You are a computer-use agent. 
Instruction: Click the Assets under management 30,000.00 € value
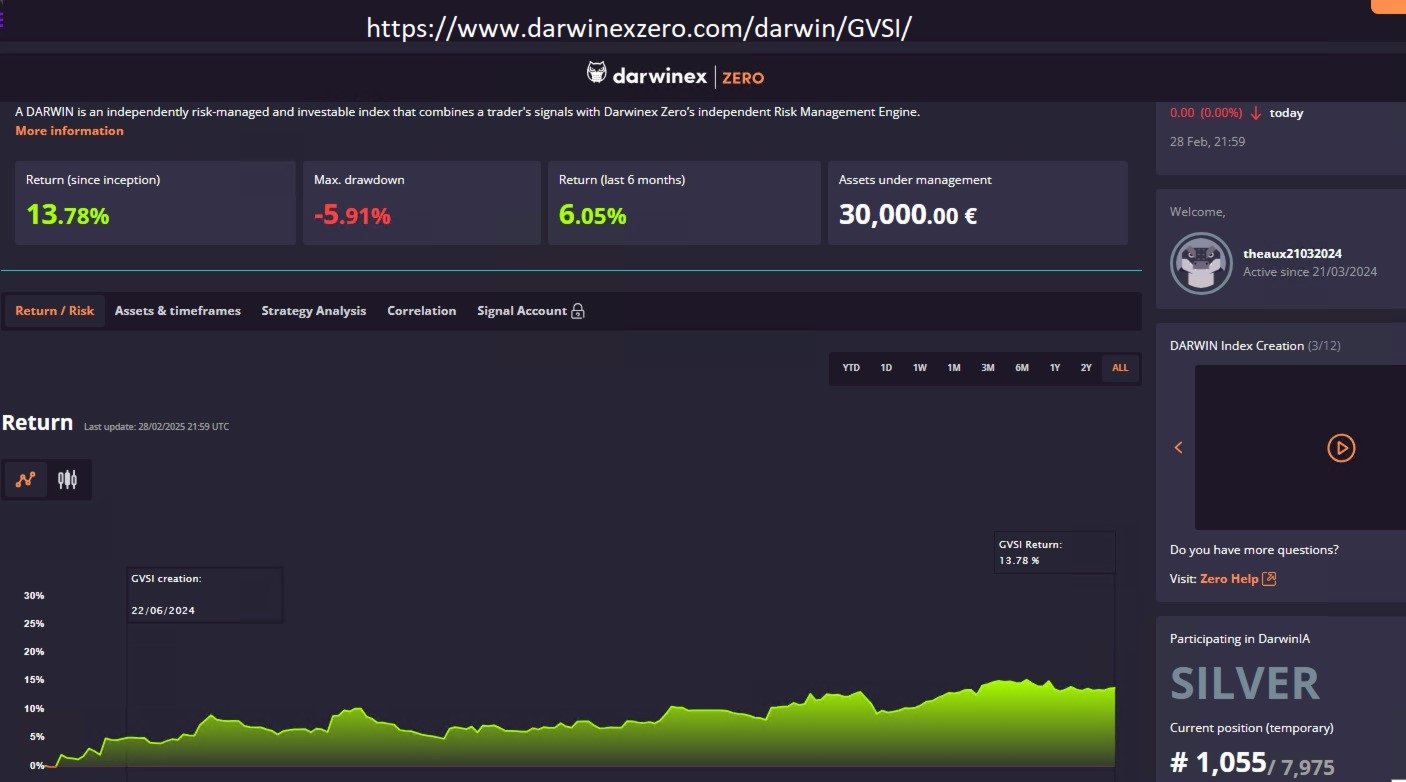[907, 214]
